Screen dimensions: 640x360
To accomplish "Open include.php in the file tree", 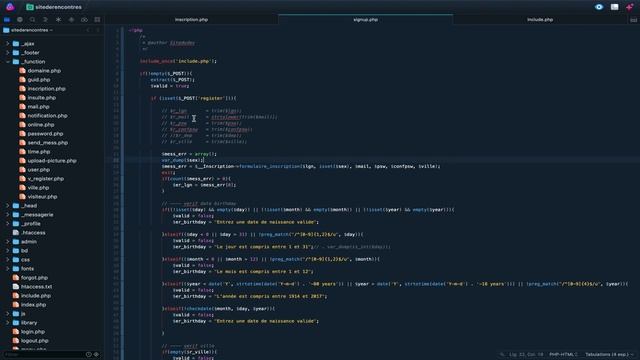I will 36,296.
